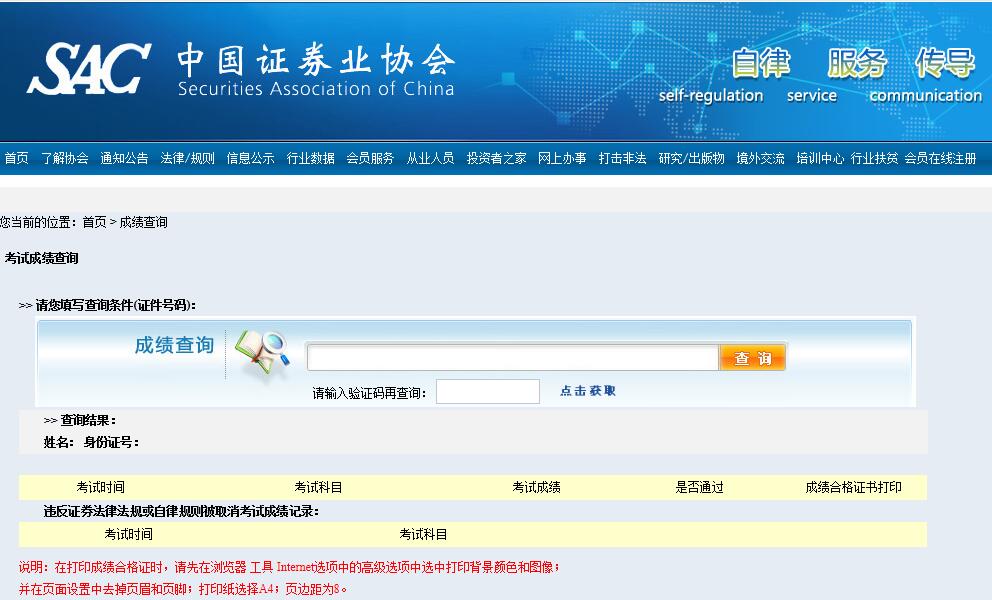Click the 考试成绩查询 heading
Viewport: 992px width, 600px height.
pos(42,258)
